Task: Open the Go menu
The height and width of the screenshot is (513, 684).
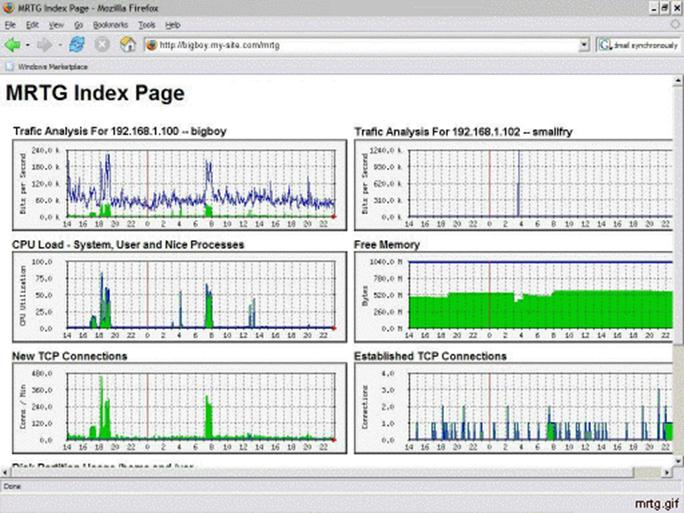Action: click(79, 25)
